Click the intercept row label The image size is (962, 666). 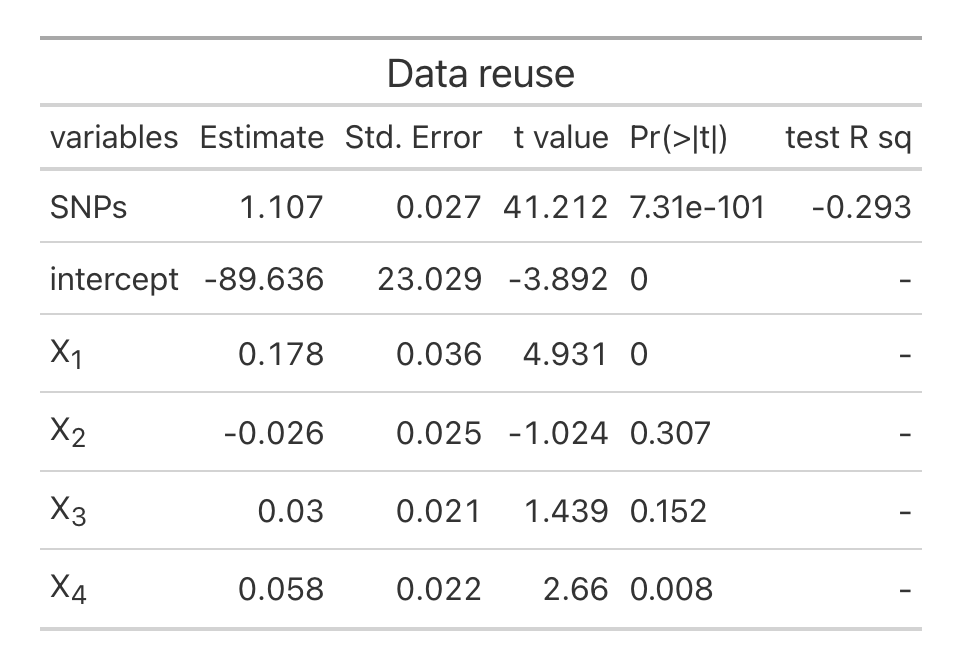[113, 279]
